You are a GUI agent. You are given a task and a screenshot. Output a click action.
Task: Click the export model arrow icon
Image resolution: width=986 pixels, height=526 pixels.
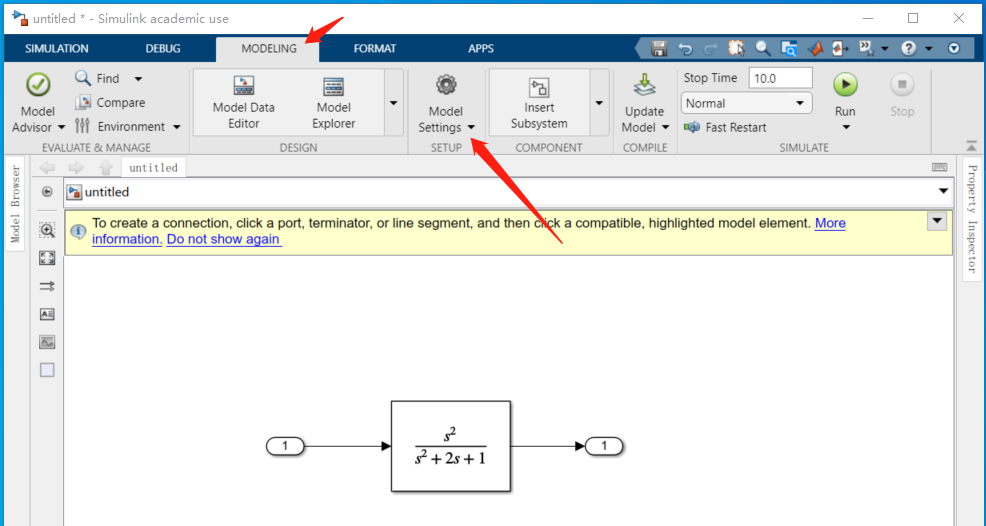(841, 48)
